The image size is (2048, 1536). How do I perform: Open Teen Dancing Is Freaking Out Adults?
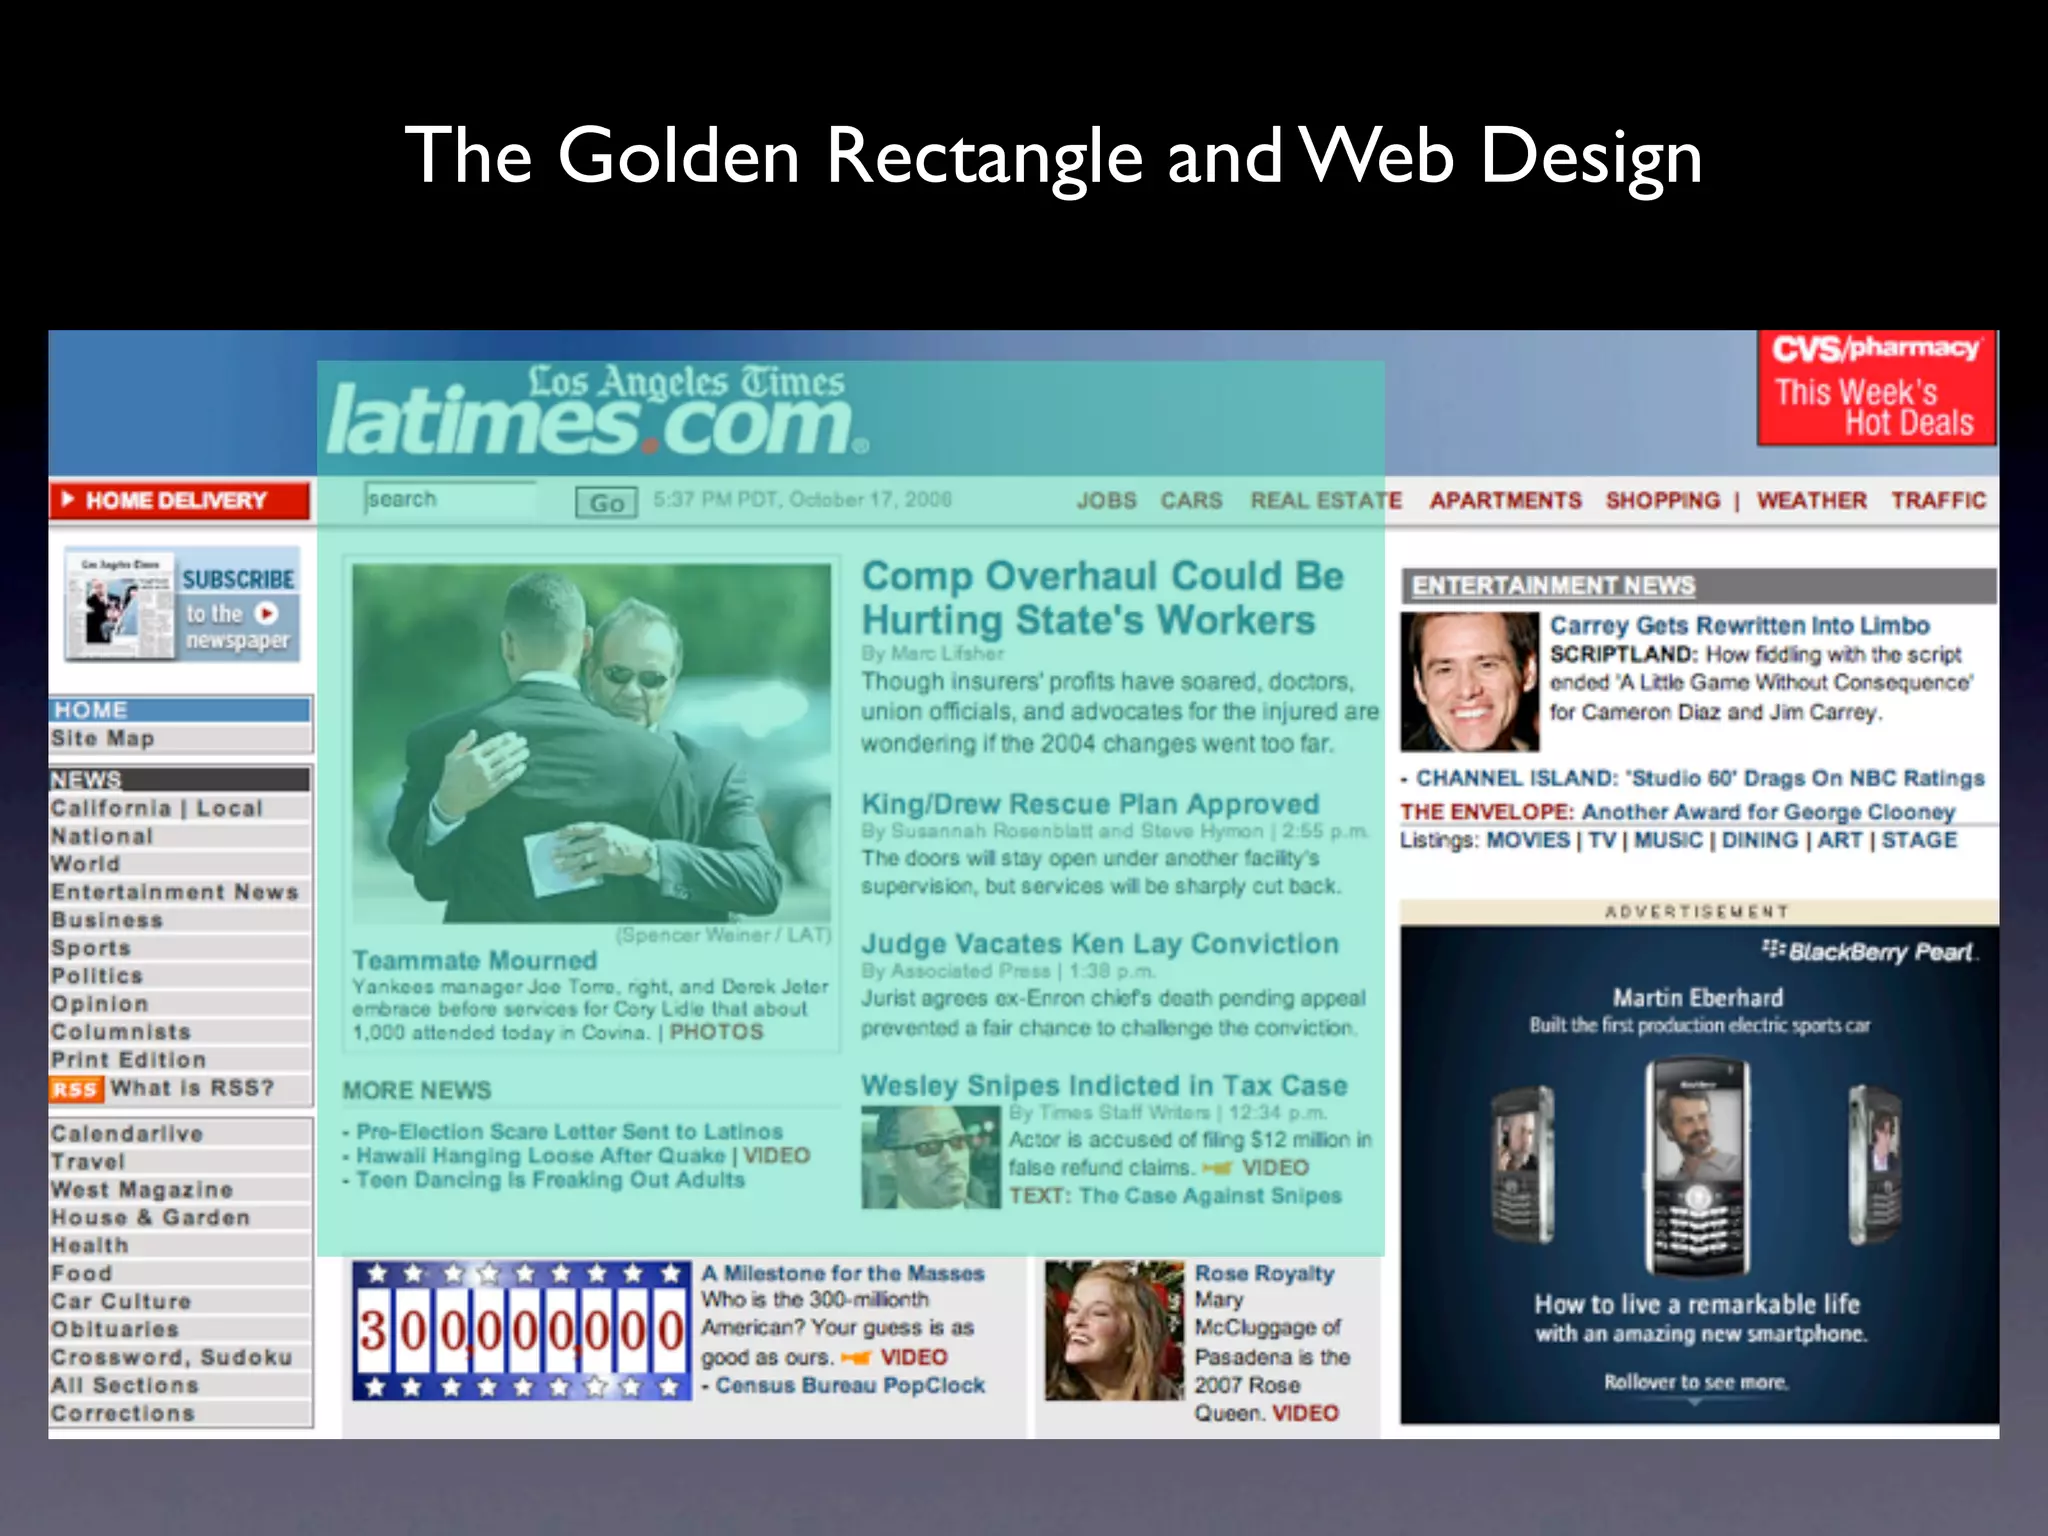[550, 1180]
